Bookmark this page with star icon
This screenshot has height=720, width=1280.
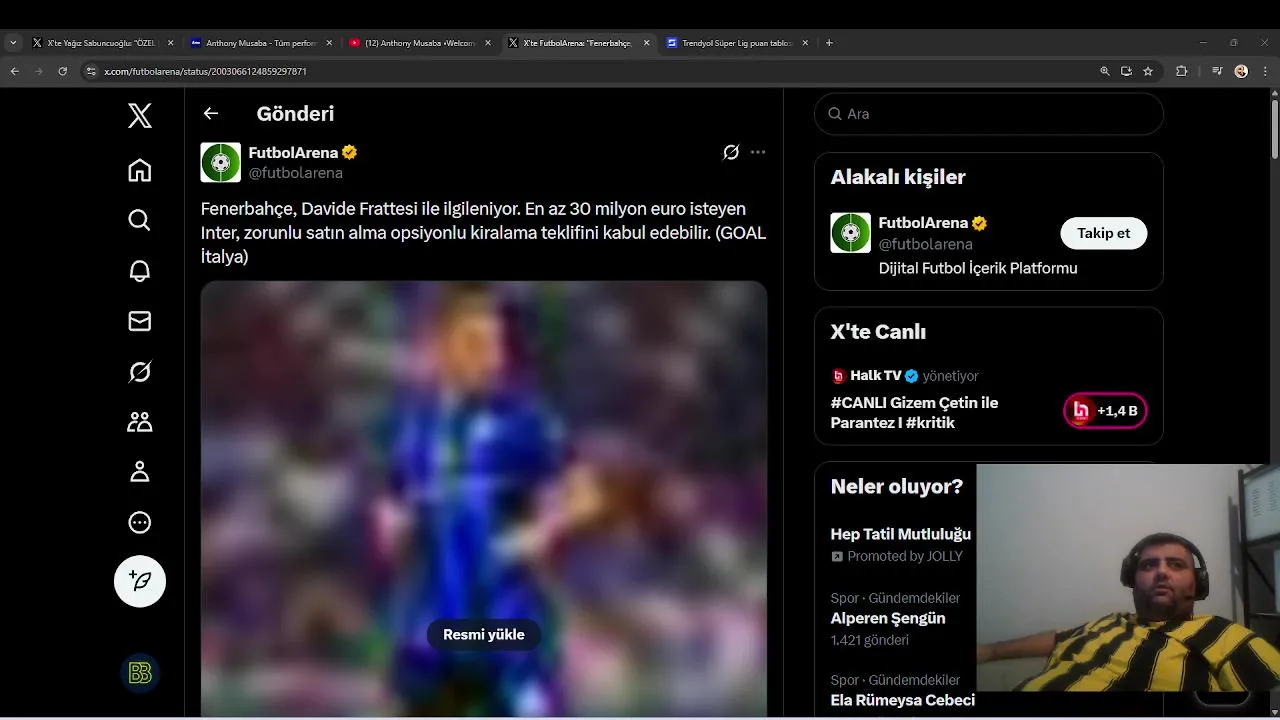pyautogui.click(x=1148, y=71)
